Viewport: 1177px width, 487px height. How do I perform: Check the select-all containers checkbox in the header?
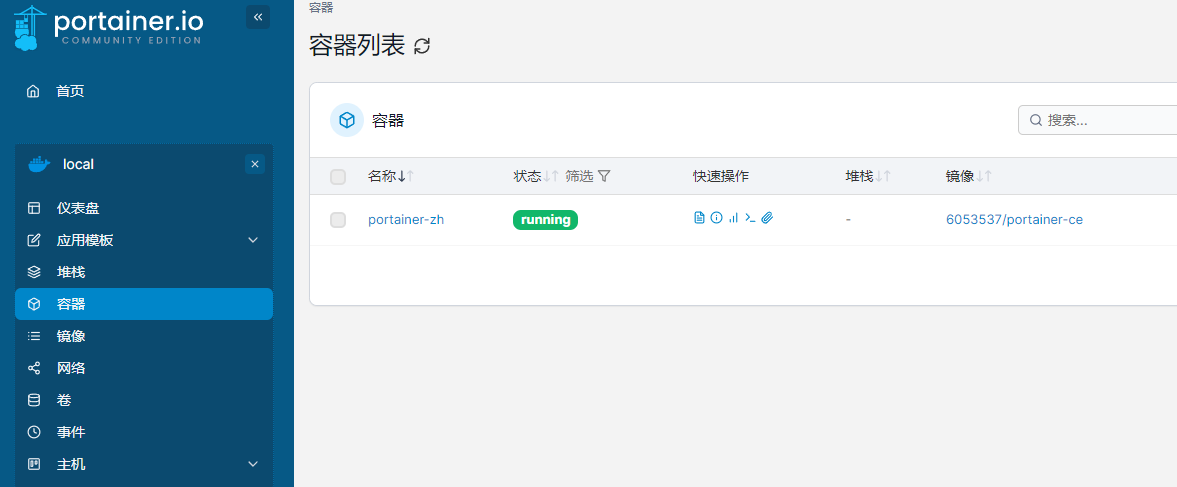click(338, 177)
